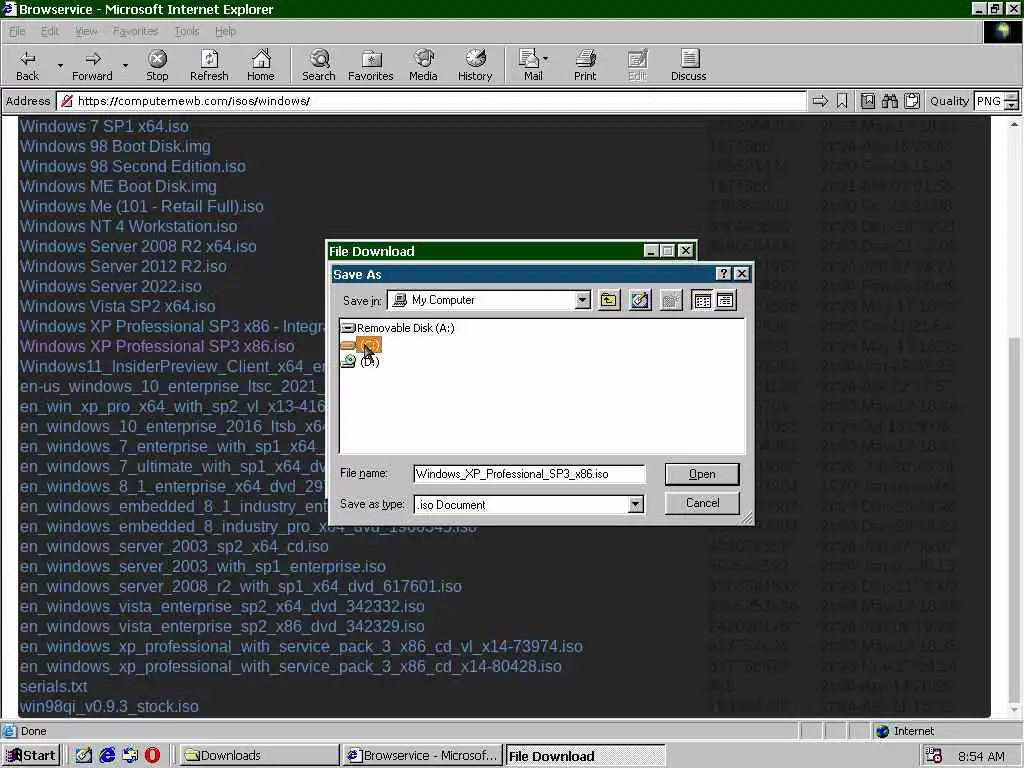Click the Quality spinner down arrow

tap(1011, 105)
